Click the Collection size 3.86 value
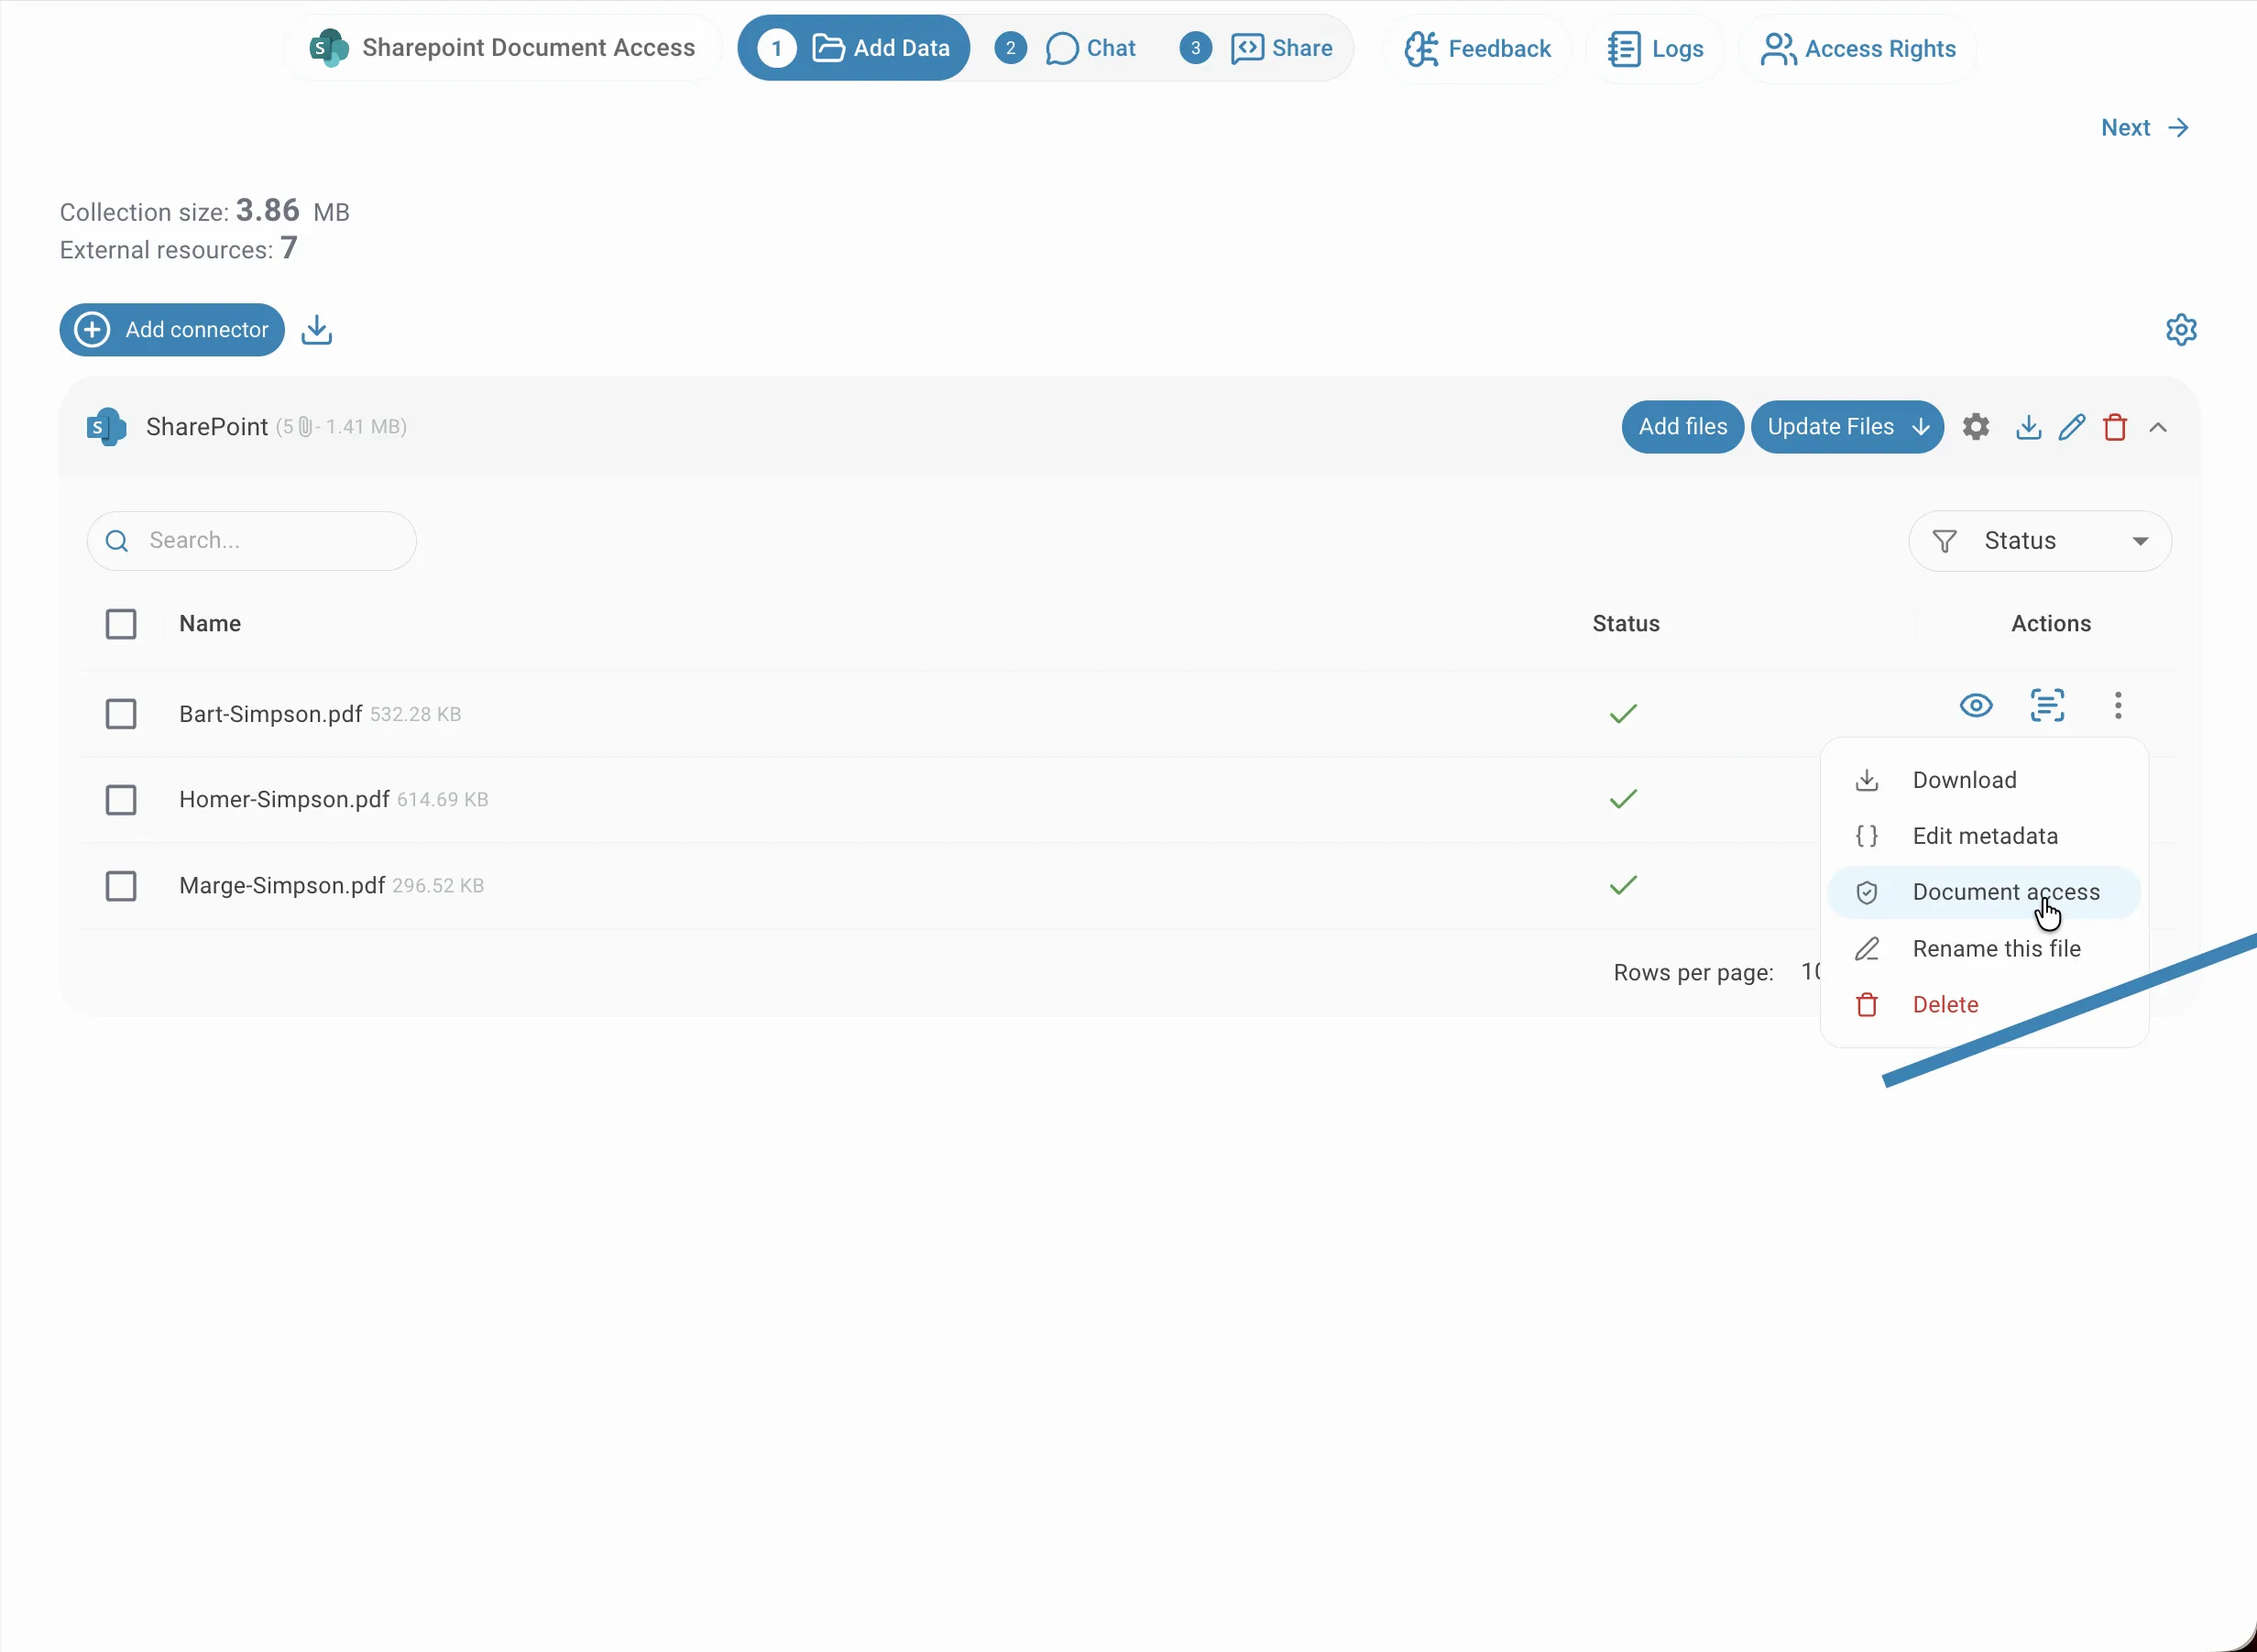The height and width of the screenshot is (1652, 2257). (x=268, y=210)
